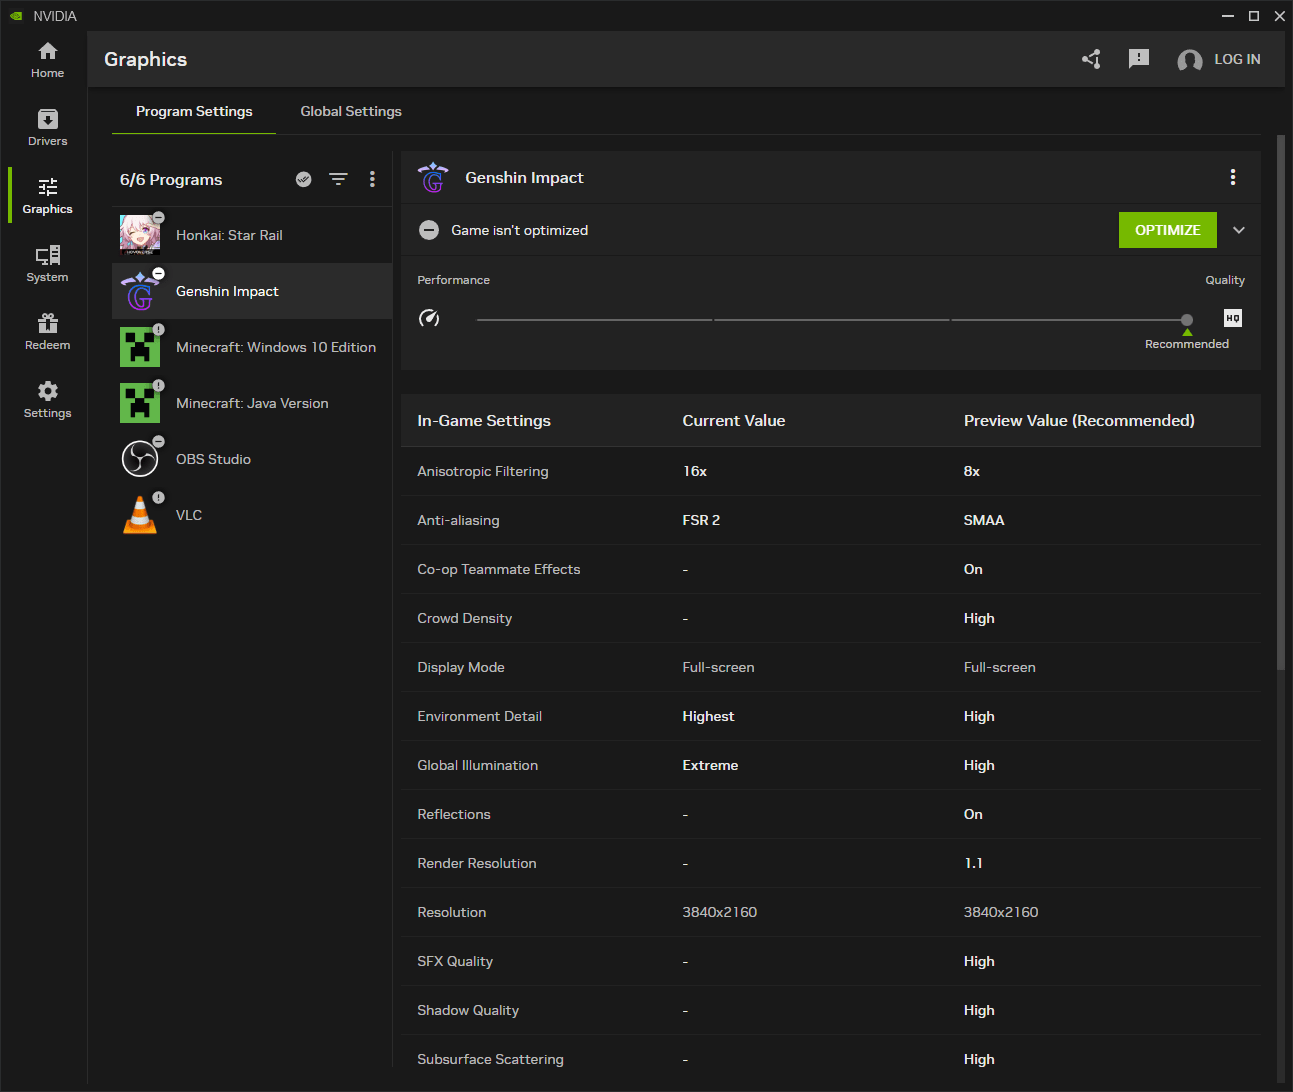Viewport: 1293px width, 1092px height.
Task: Switch to the Global Settings tab
Action: (x=351, y=111)
